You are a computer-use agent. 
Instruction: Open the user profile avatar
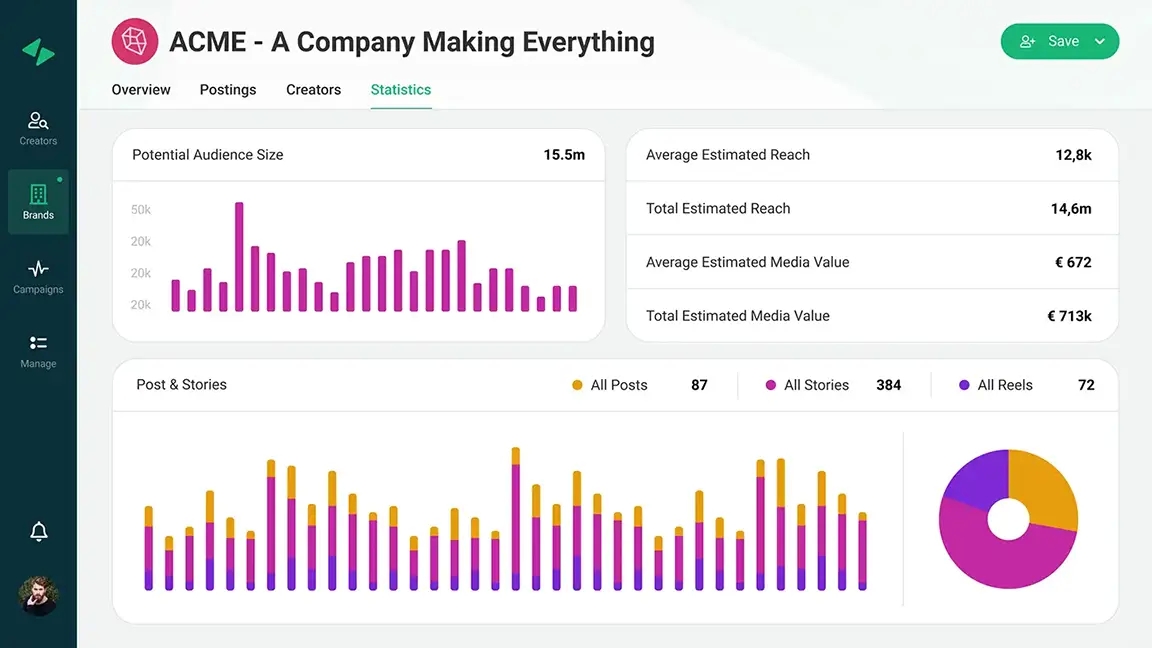[x=38, y=596]
